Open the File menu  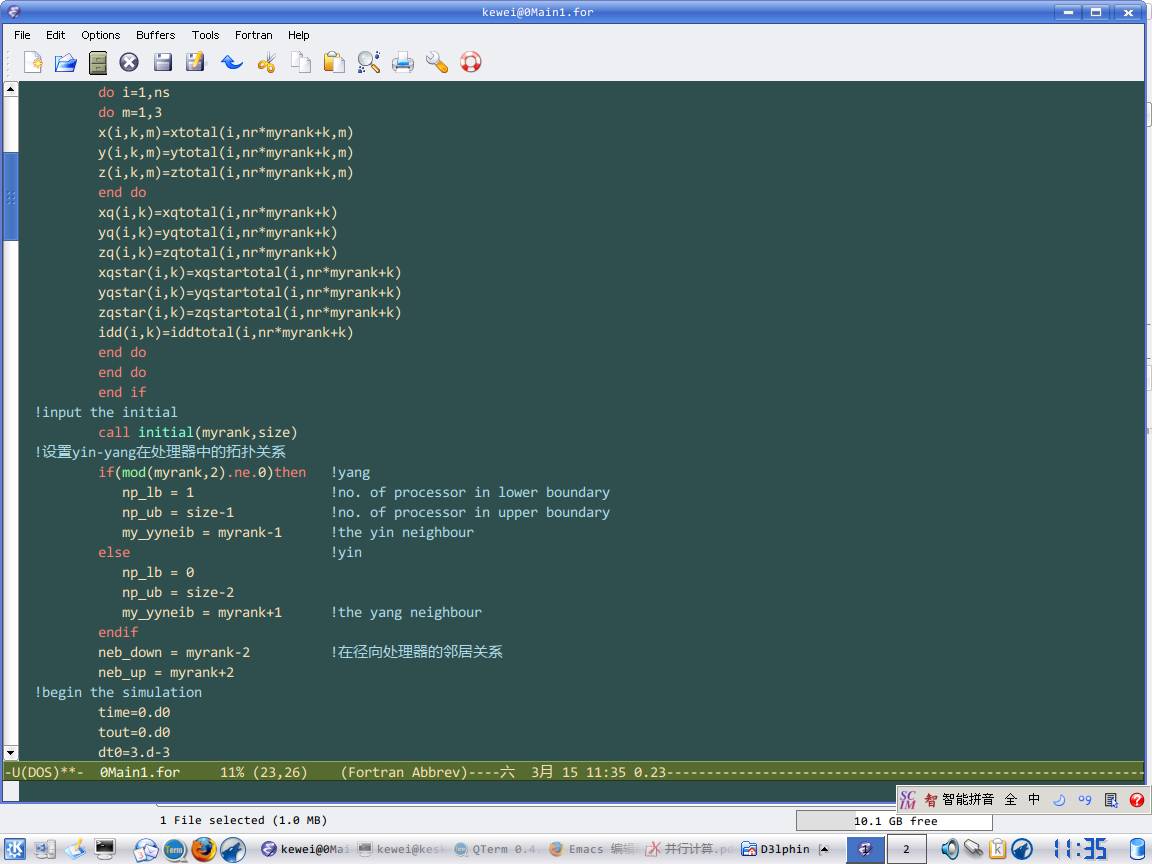pos(22,35)
